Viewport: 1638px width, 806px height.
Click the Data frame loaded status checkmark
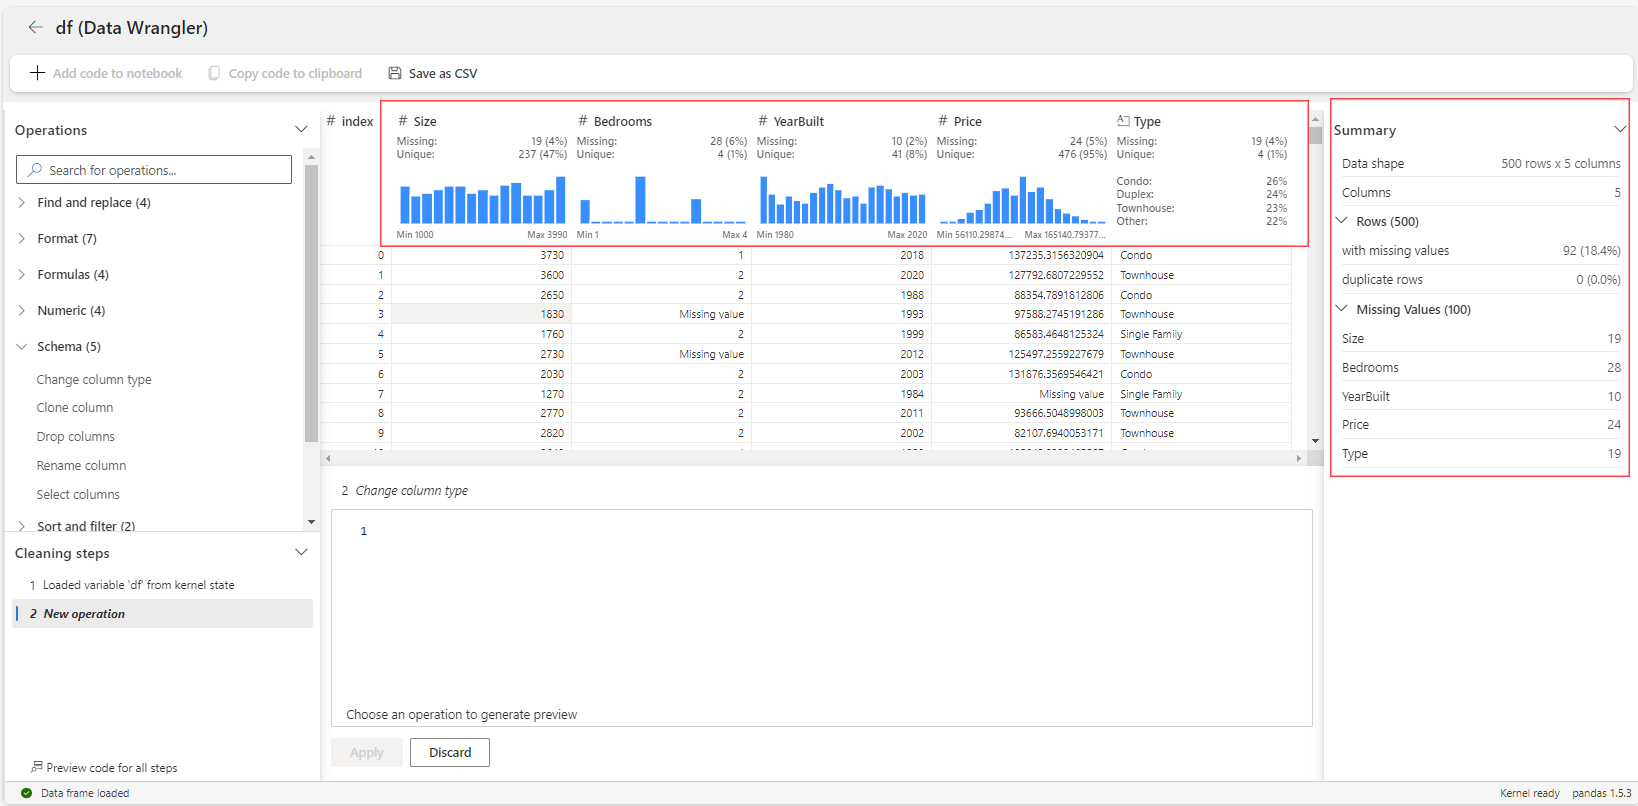pos(26,793)
